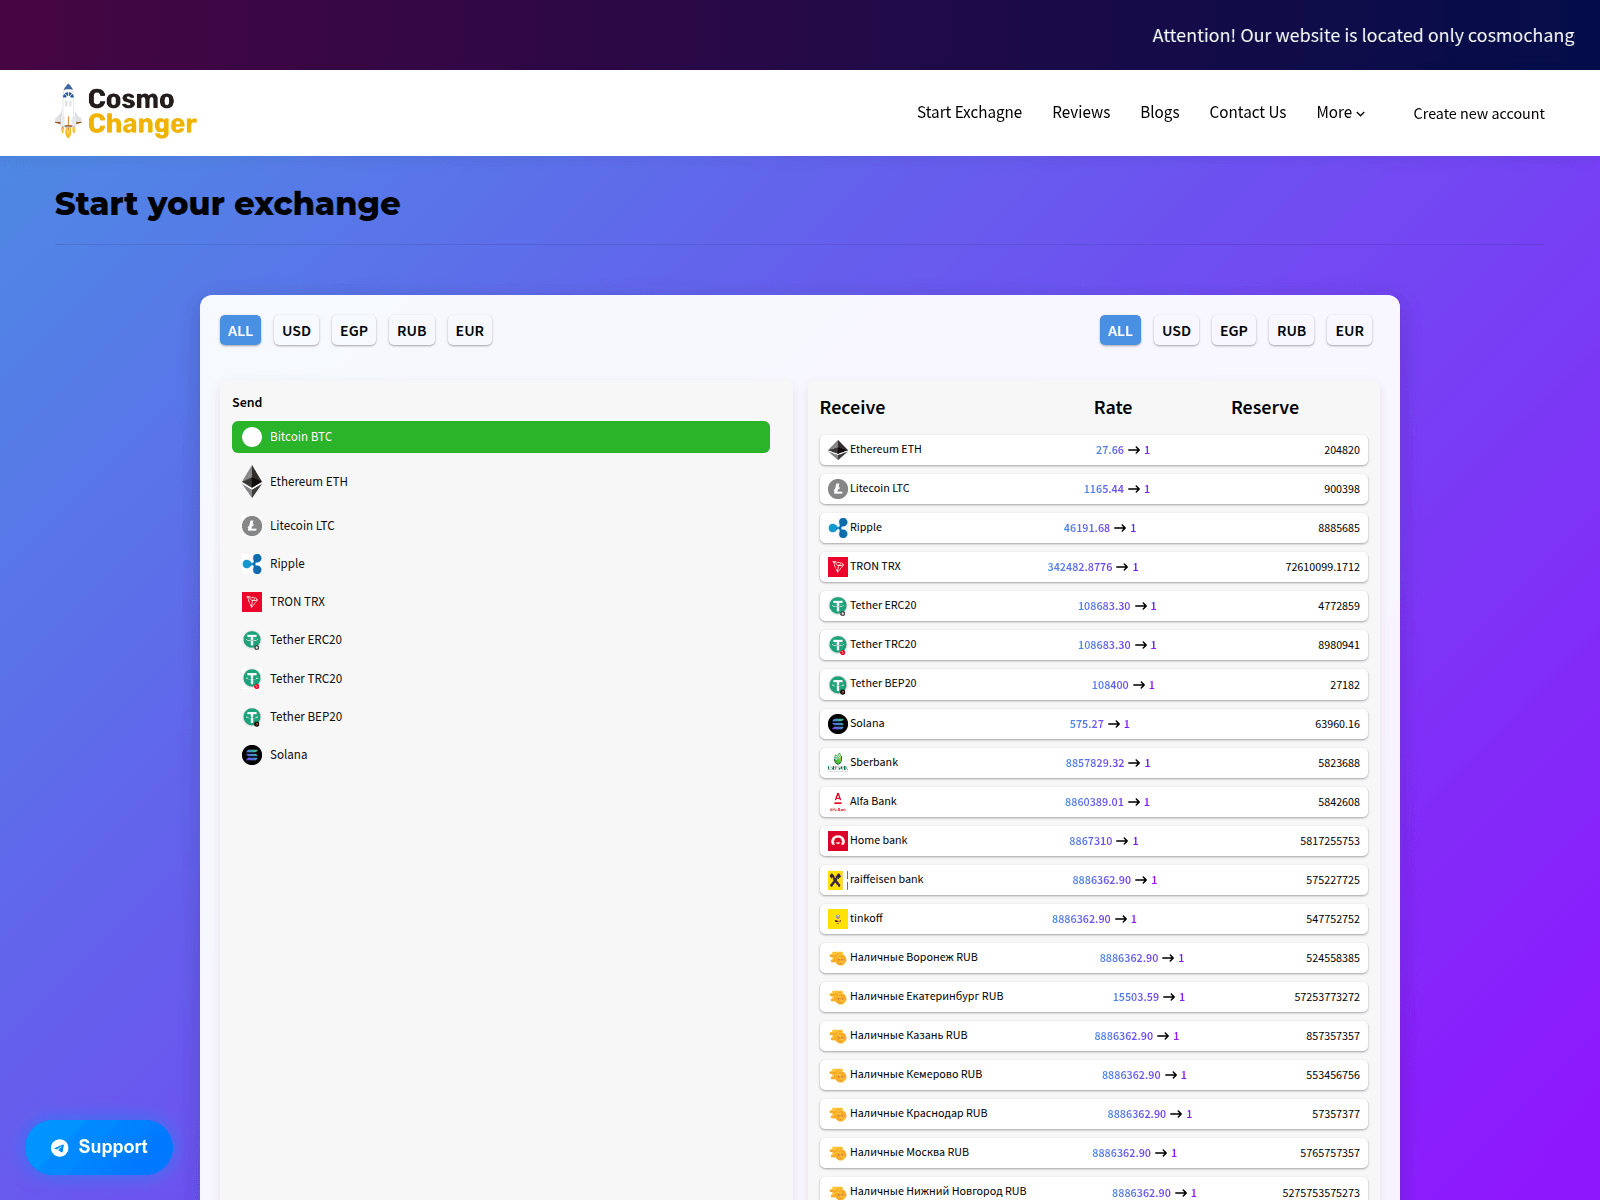Click Ripple icon in Receive table
This screenshot has height=1200, width=1600.
[838, 528]
